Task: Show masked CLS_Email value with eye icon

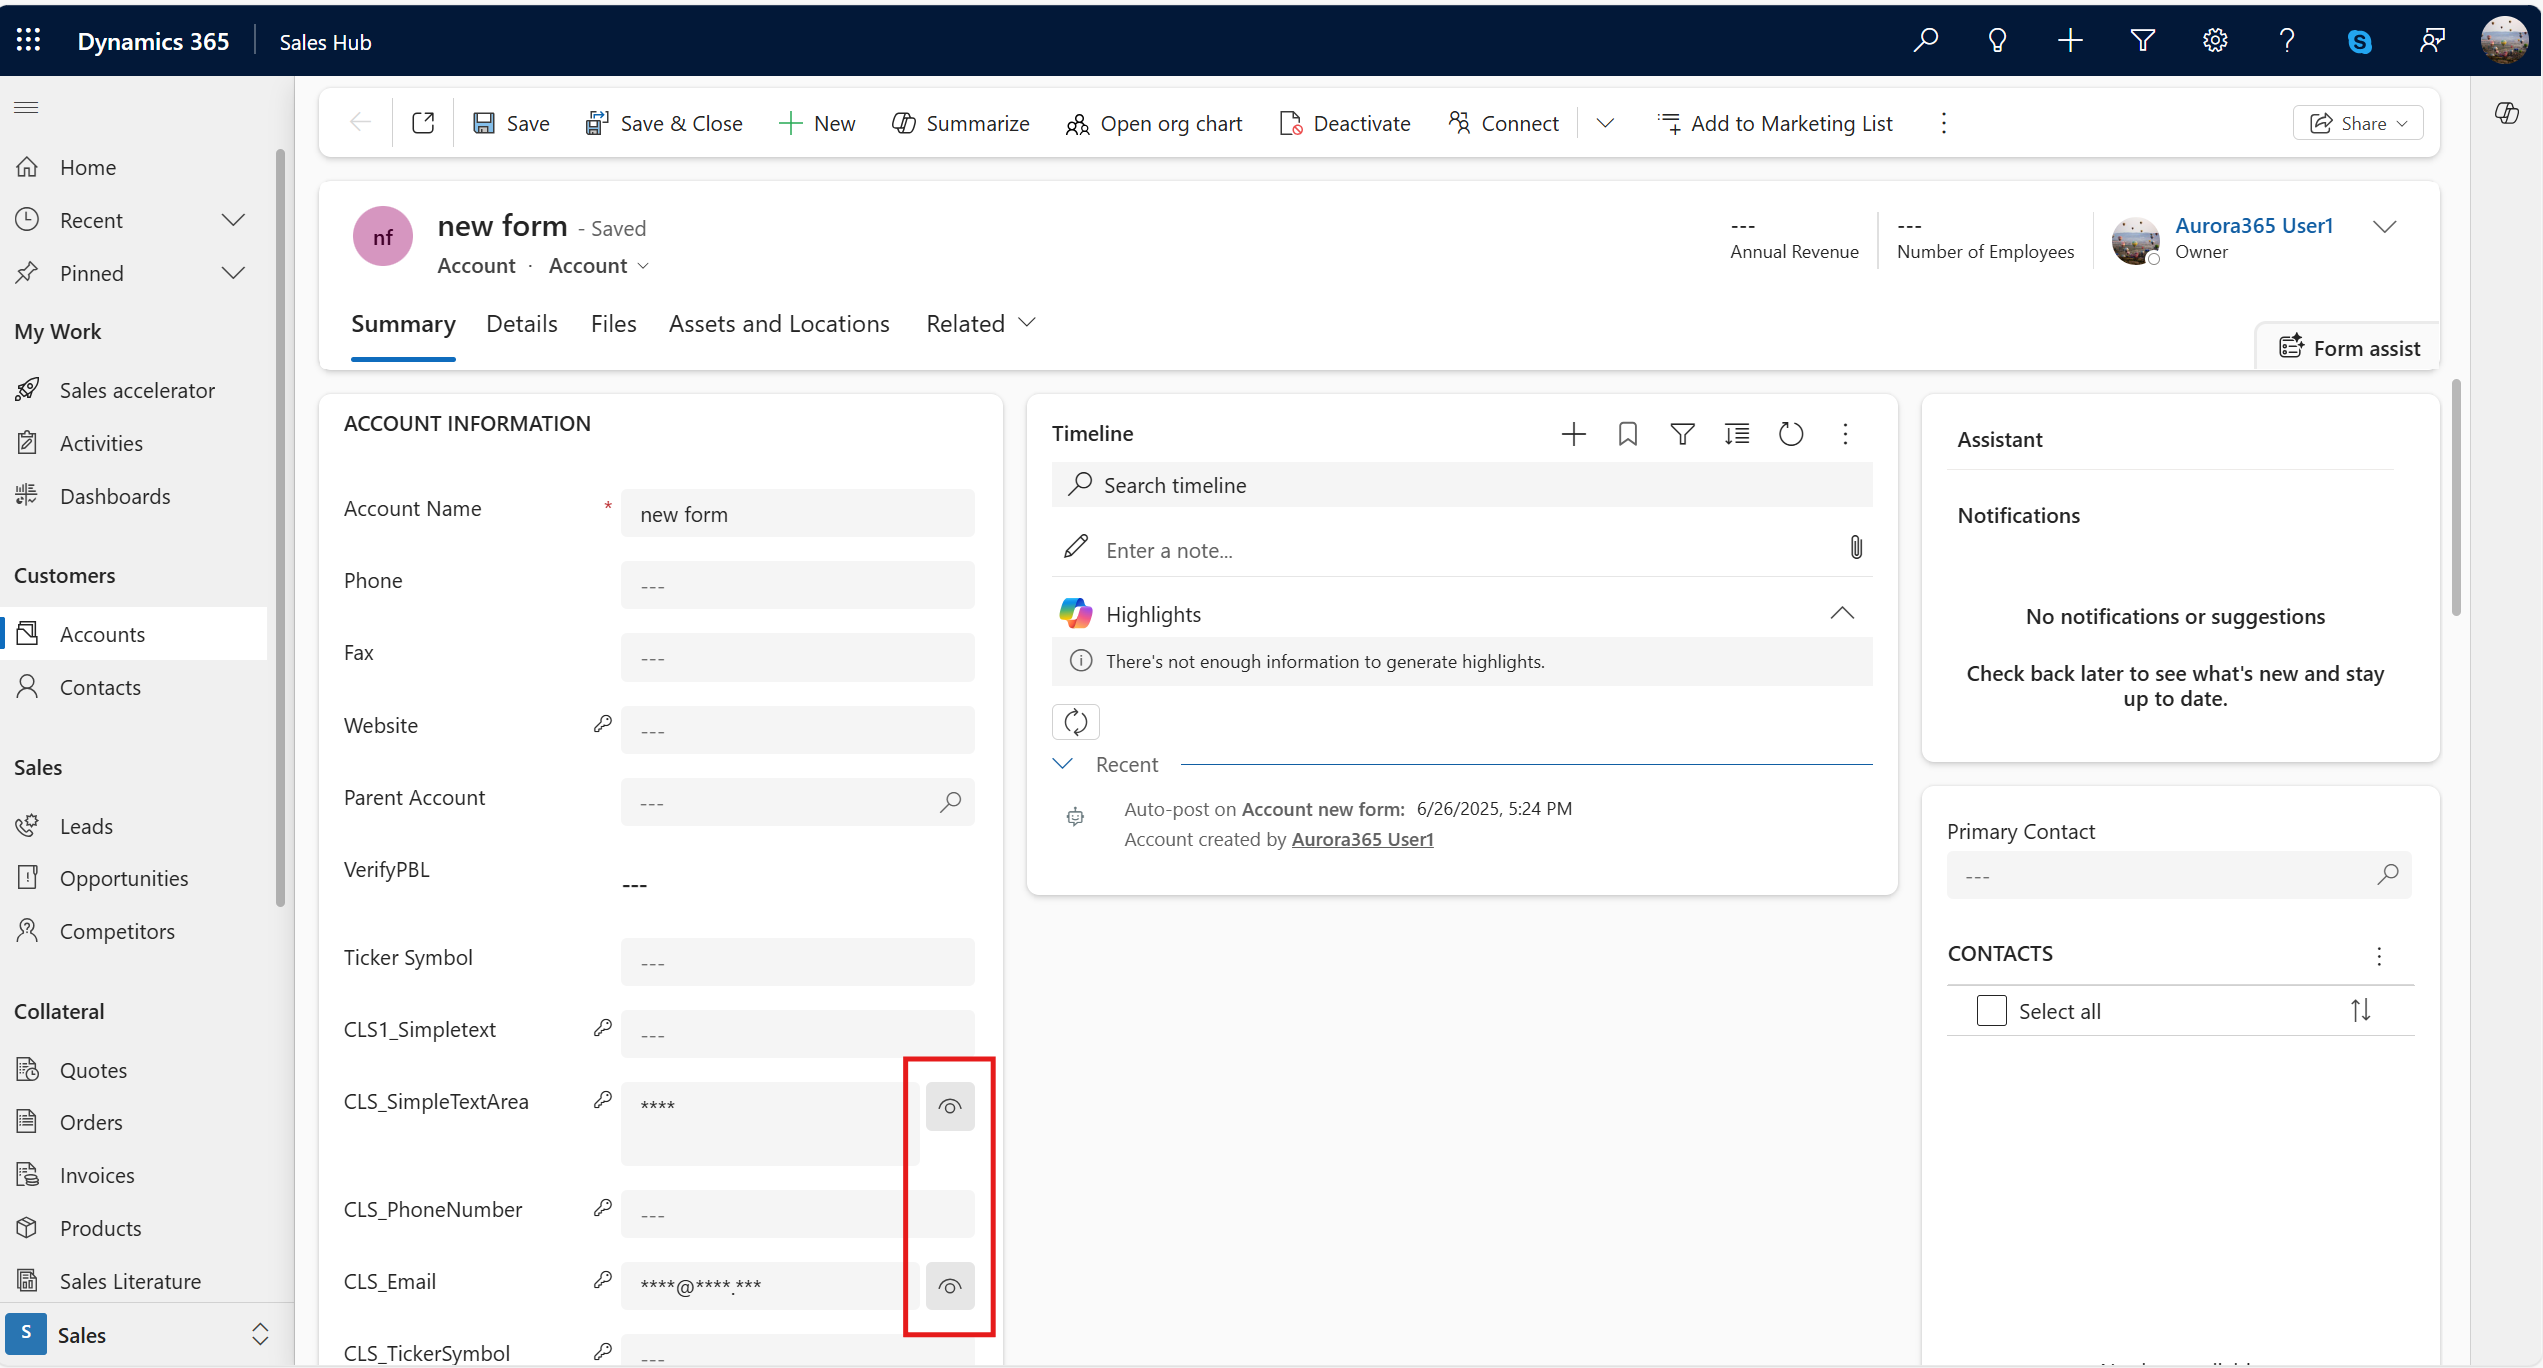Action: point(949,1286)
